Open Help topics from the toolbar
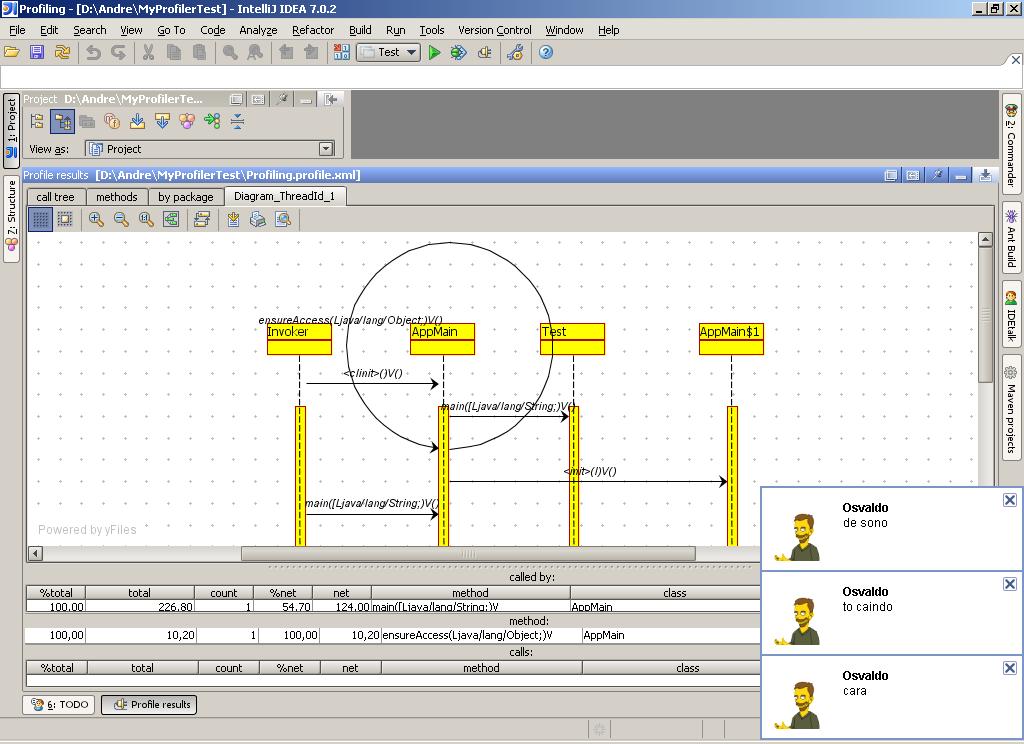Viewport: 1024px width, 744px height. click(x=545, y=52)
